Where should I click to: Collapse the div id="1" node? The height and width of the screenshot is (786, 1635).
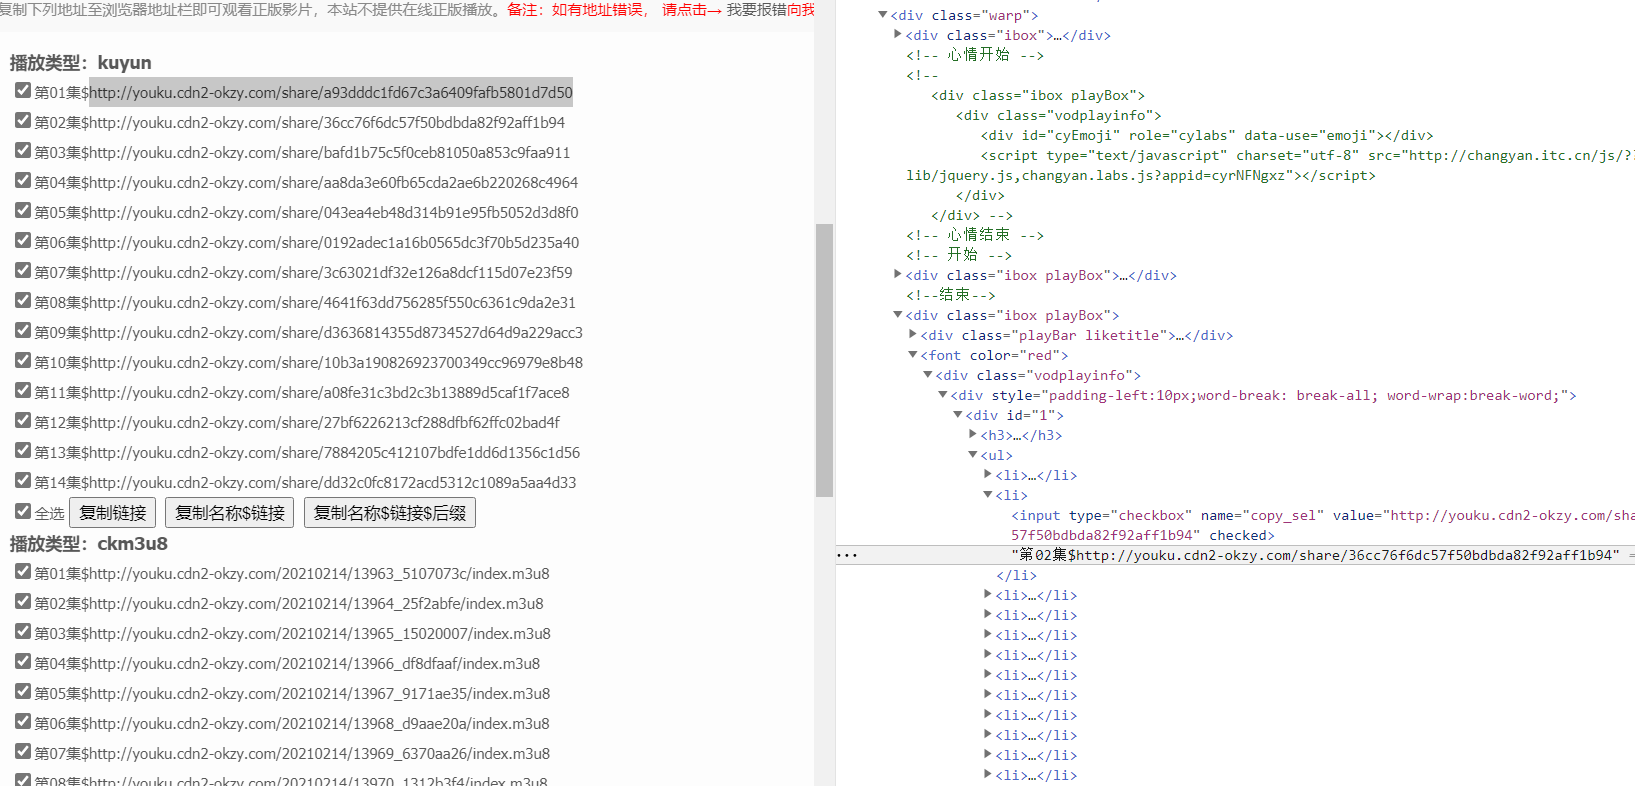point(958,415)
